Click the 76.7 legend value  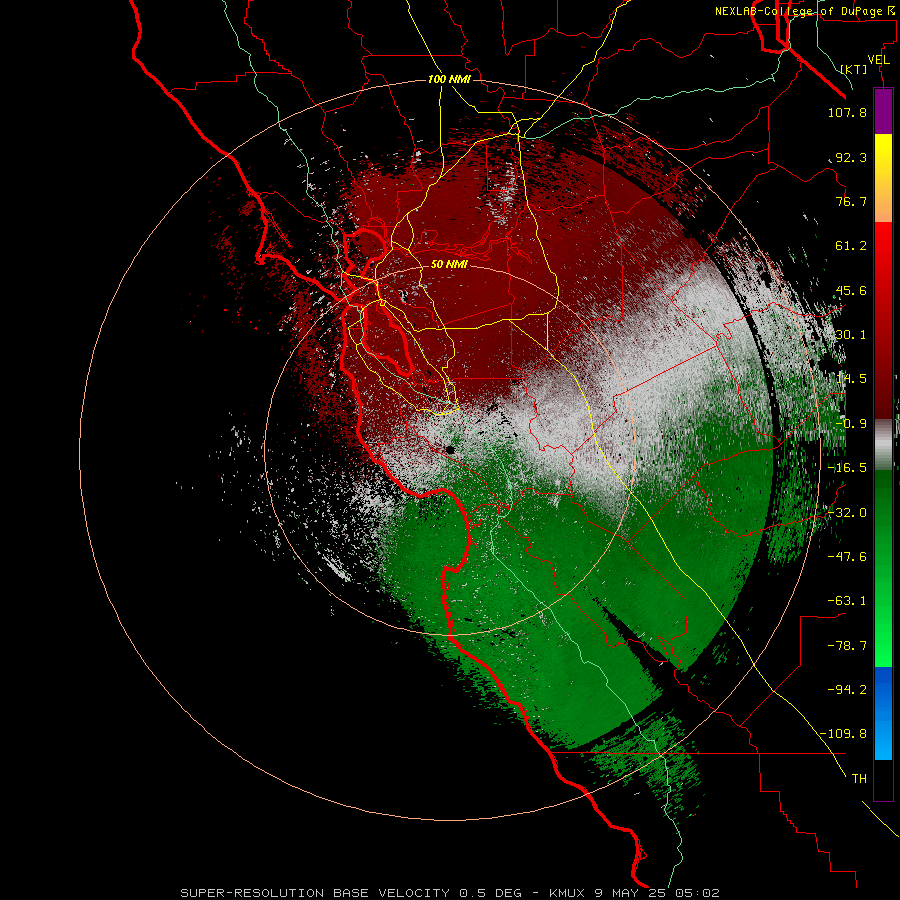point(851,201)
